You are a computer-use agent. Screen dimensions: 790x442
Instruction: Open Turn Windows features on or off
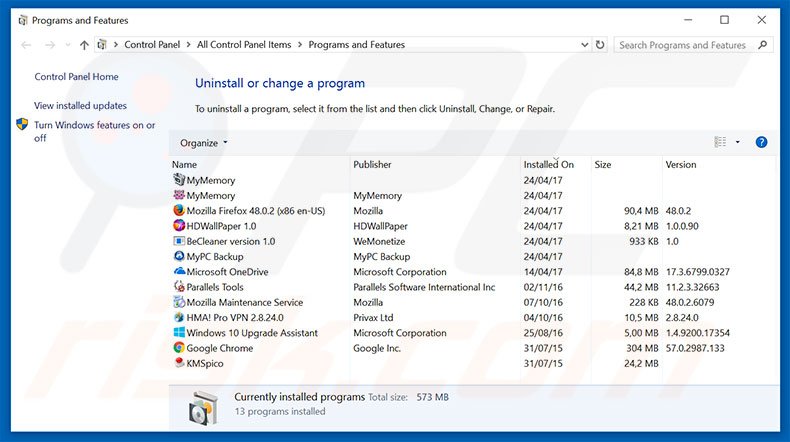[x=95, y=131]
